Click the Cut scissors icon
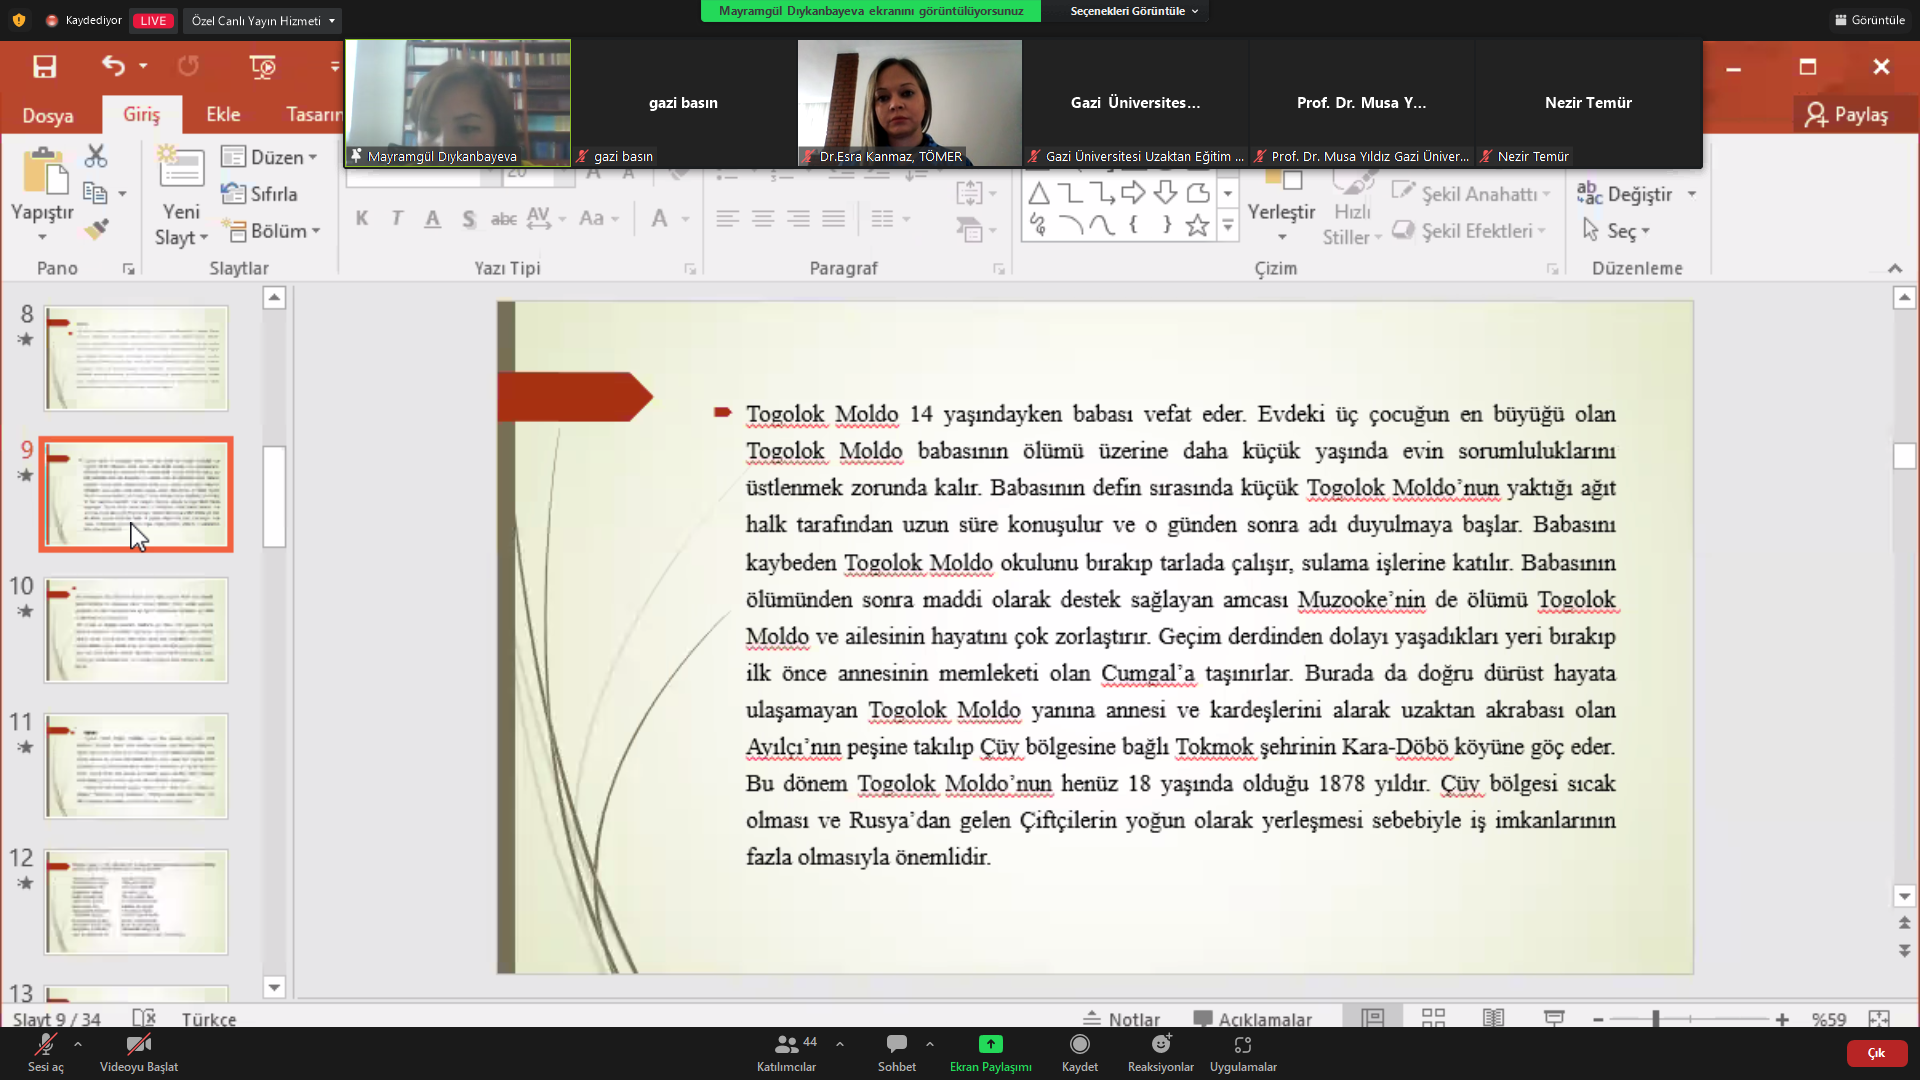Viewport: 1920px width, 1080px height. tap(95, 156)
